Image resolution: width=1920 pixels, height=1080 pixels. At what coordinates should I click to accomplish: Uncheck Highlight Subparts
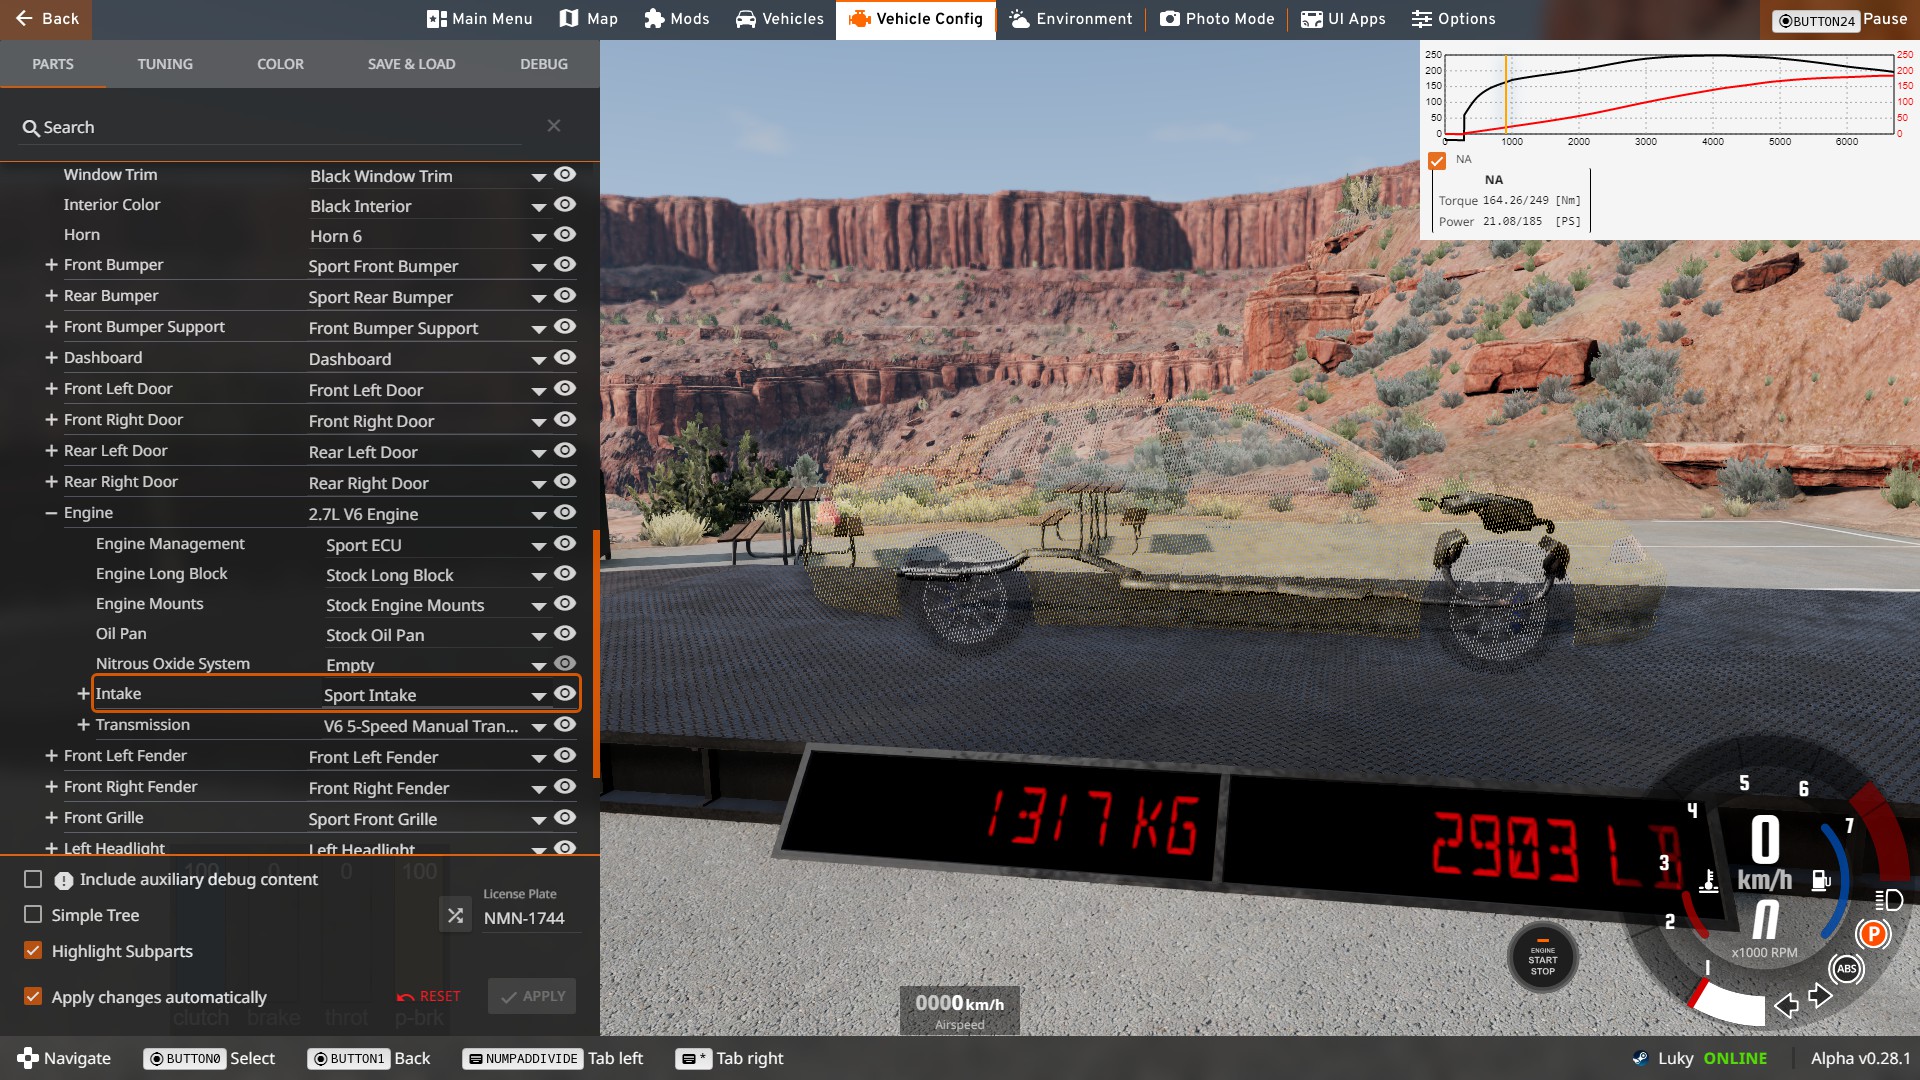(x=33, y=951)
